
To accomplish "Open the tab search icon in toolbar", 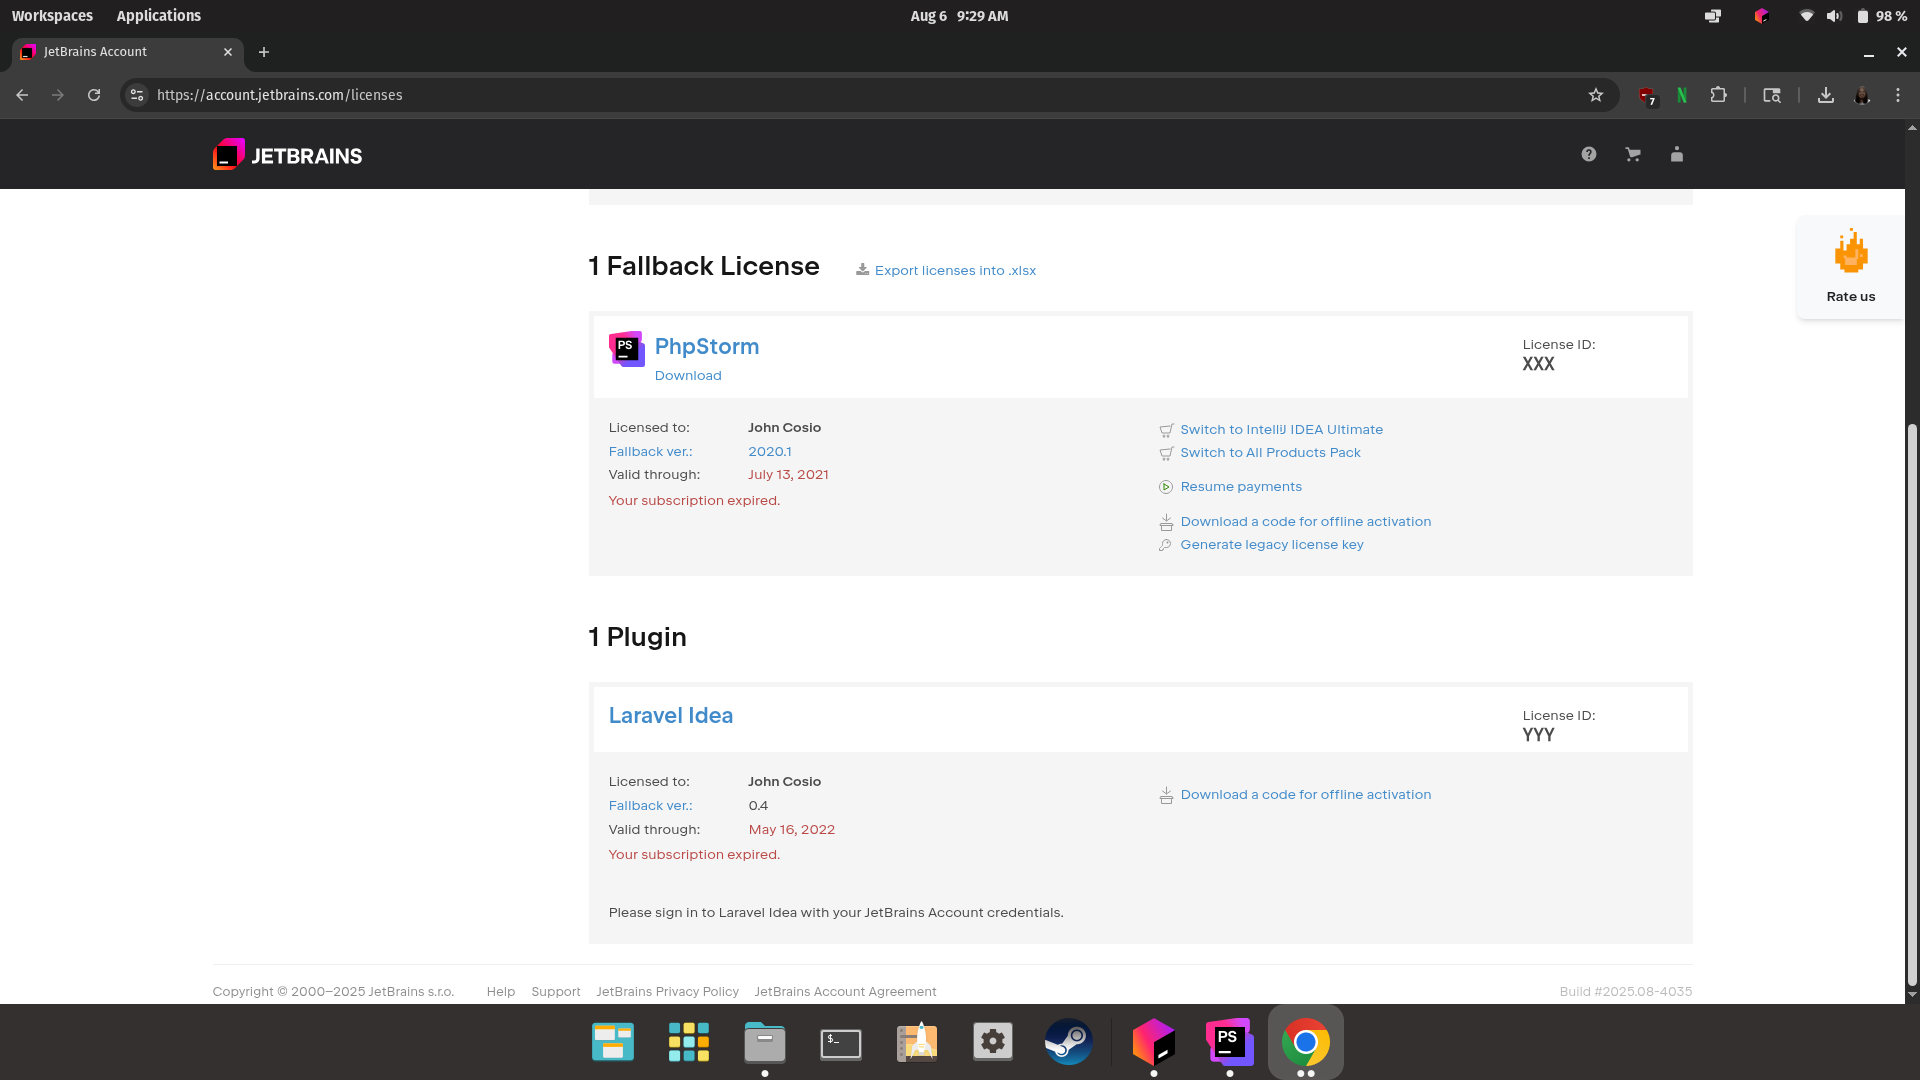I will point(1772,95).
